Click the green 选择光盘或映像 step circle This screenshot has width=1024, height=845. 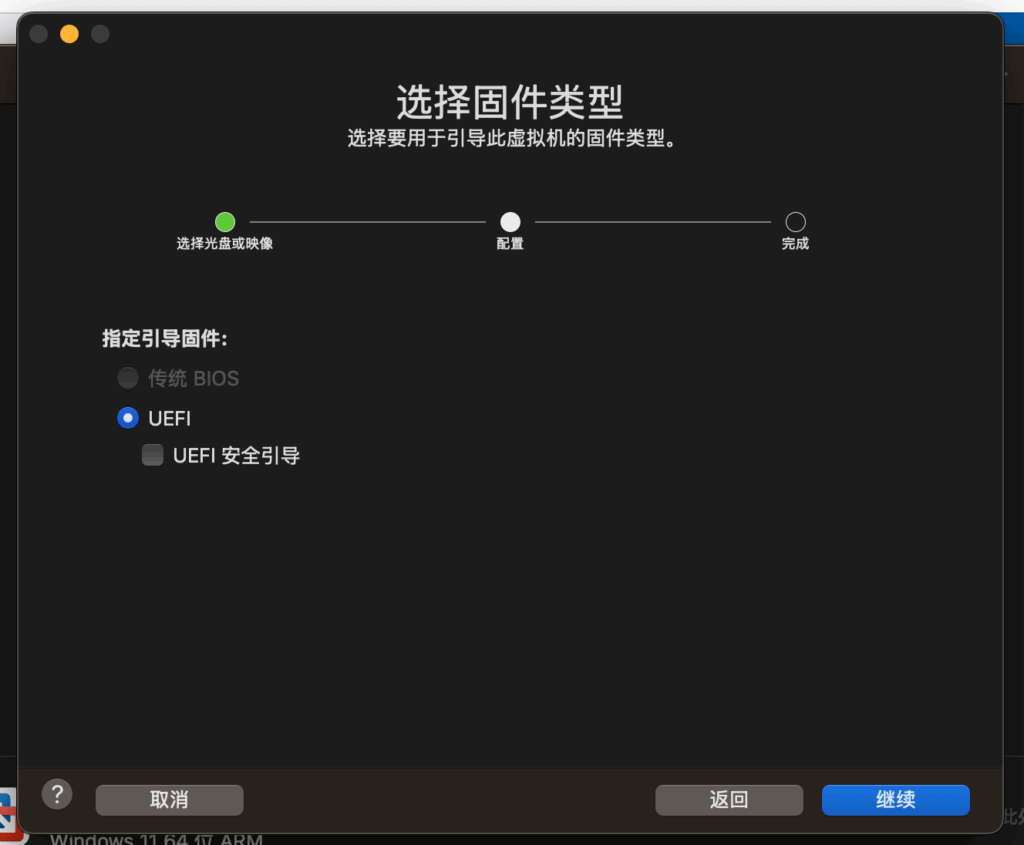pos(225,222)
